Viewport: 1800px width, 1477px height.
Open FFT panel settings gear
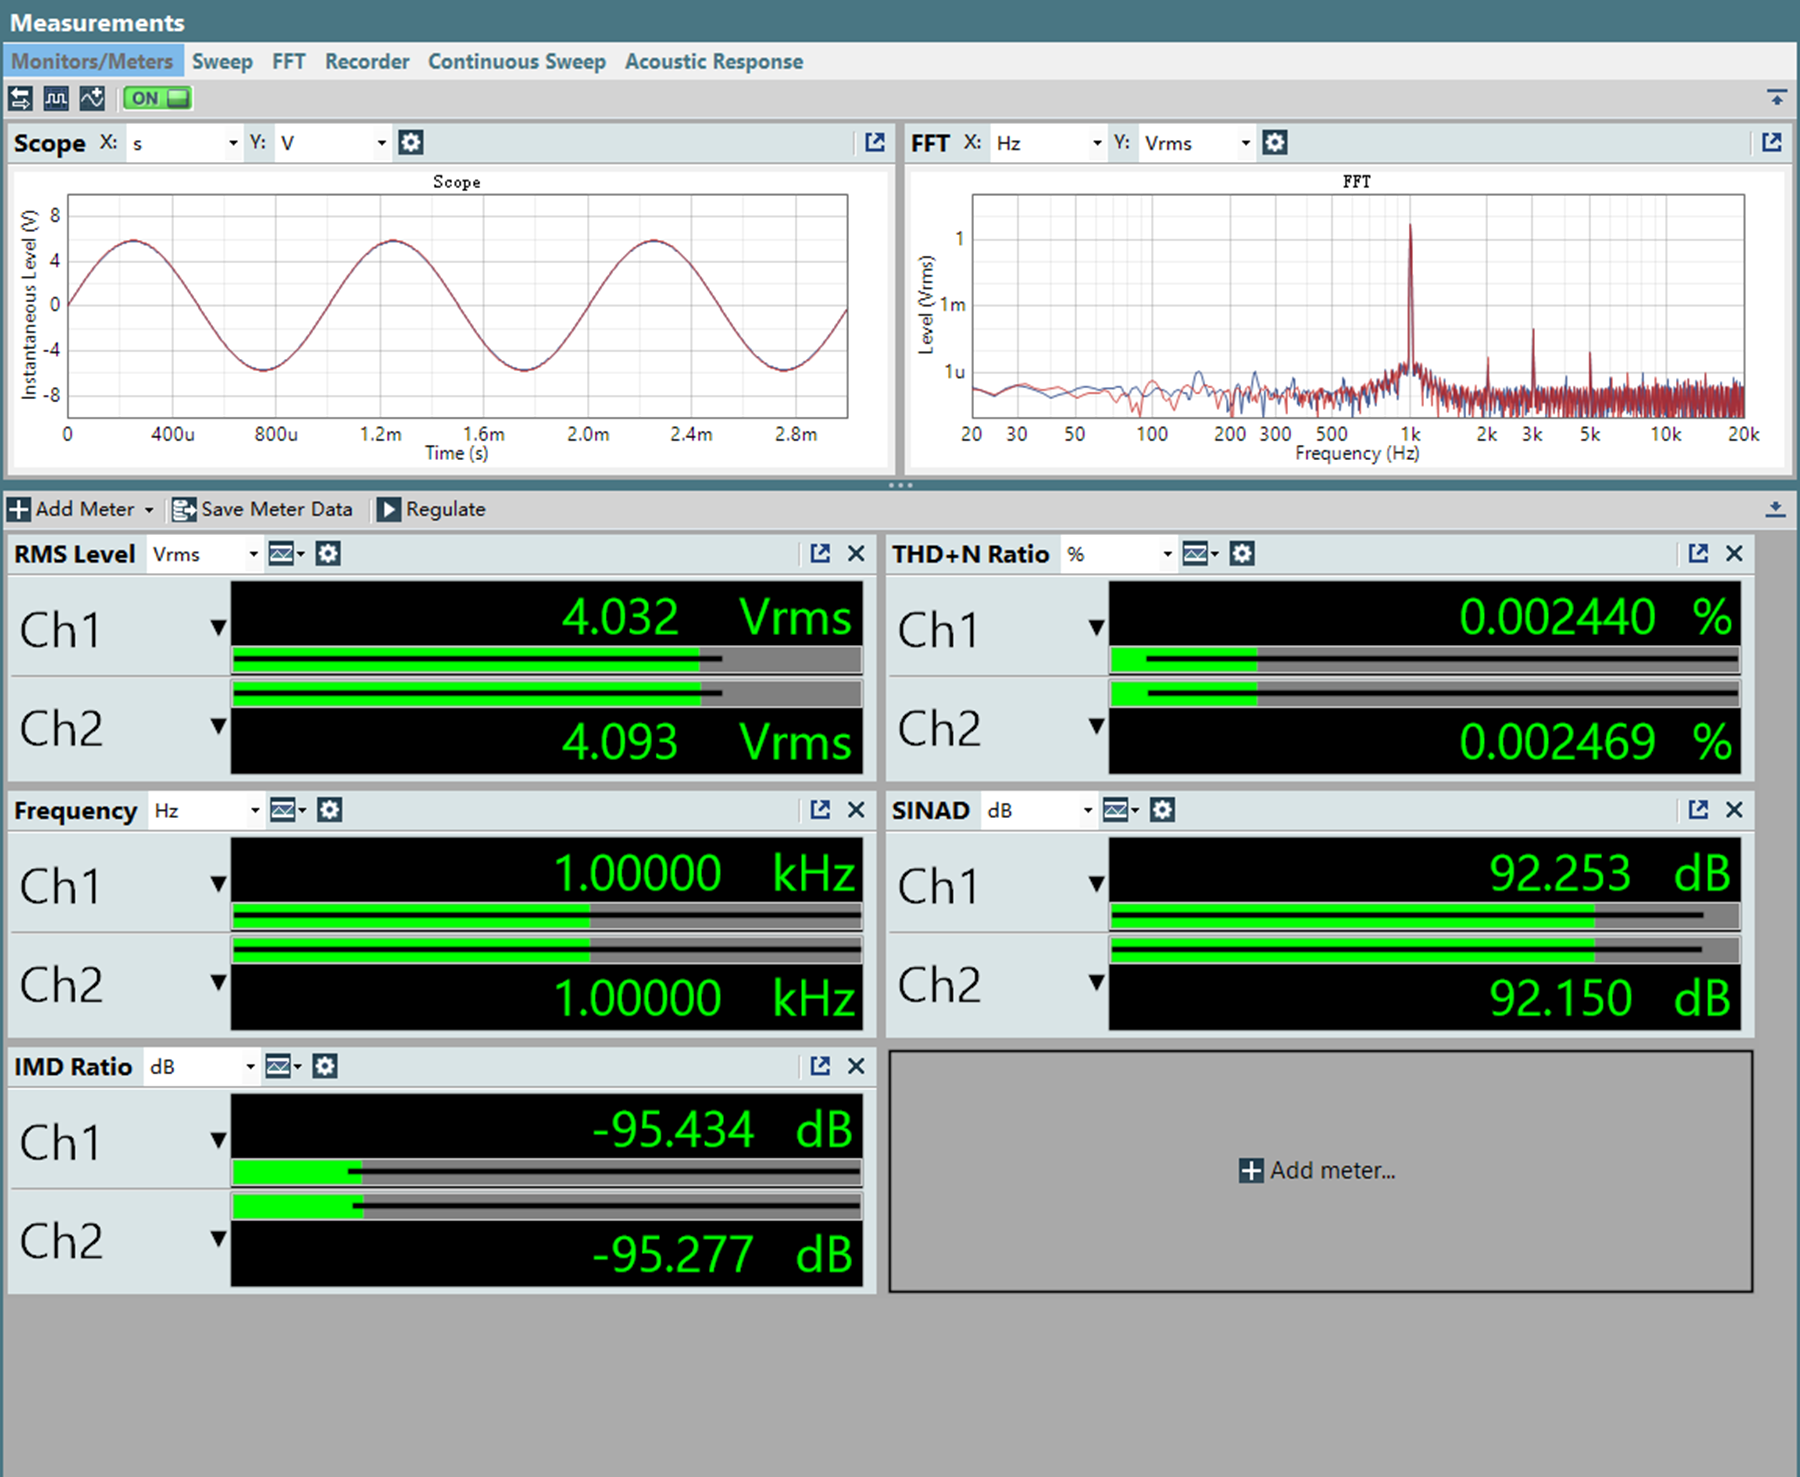1274,143
